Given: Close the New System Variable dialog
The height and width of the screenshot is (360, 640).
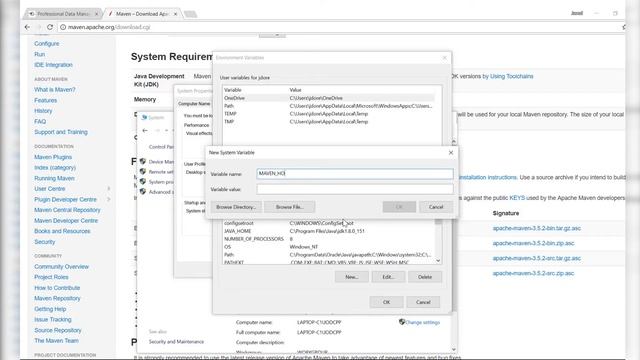Looking at the screenshot, I should tap(451, 152).
